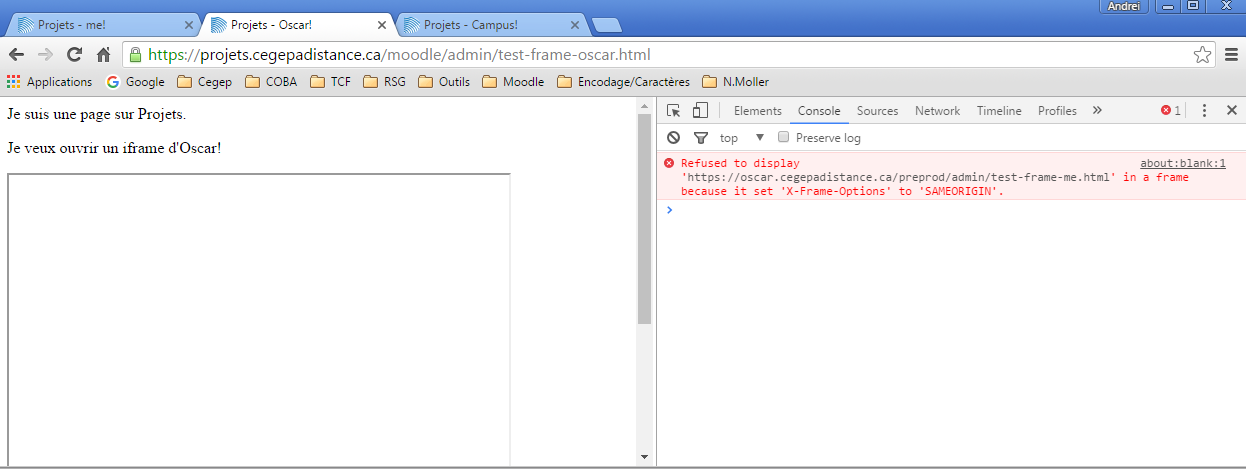
Task: Reload the page with the refresh icon
Action: [74, 55]
